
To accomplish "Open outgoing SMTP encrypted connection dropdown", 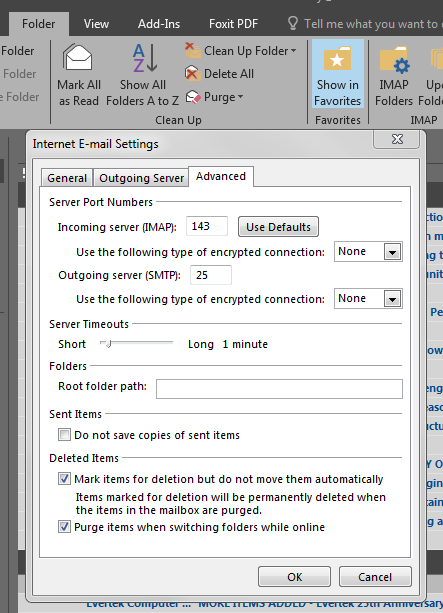I will pyautogui.click(x=392, y=299).
